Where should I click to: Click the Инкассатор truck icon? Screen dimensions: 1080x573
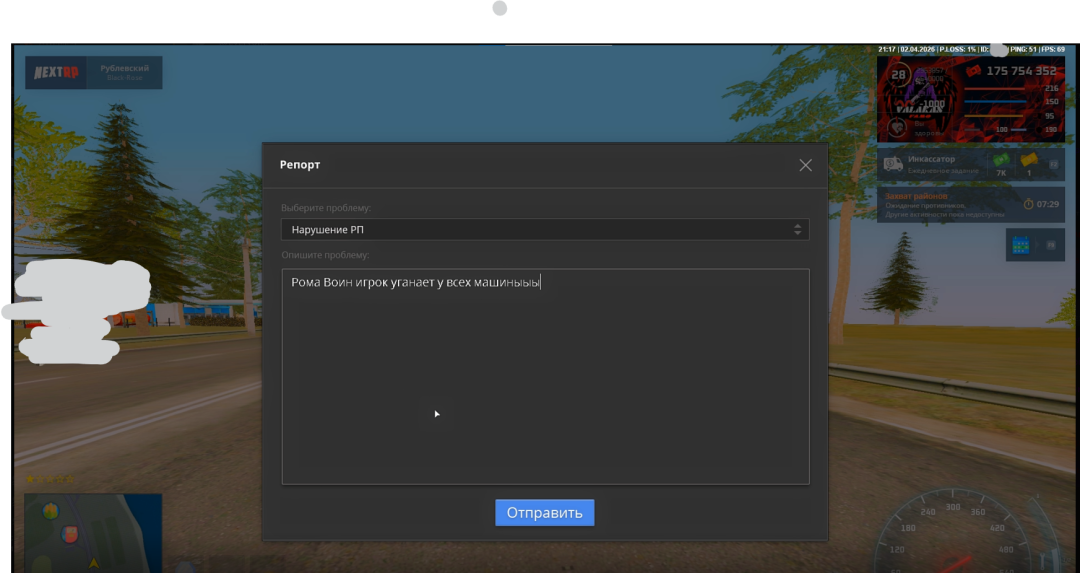tap(893, 164)
